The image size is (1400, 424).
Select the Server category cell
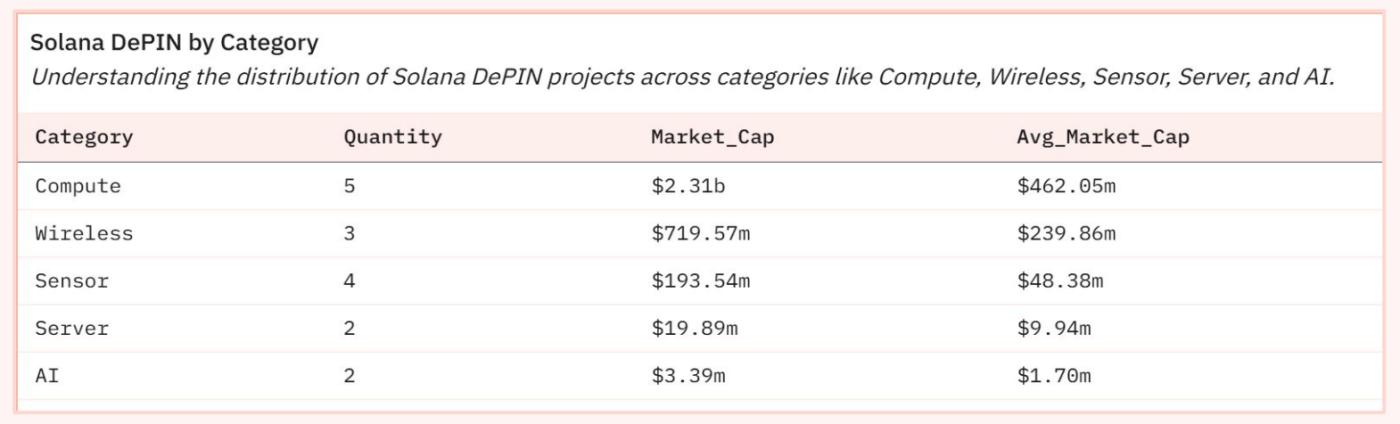(x=72, y=328)
